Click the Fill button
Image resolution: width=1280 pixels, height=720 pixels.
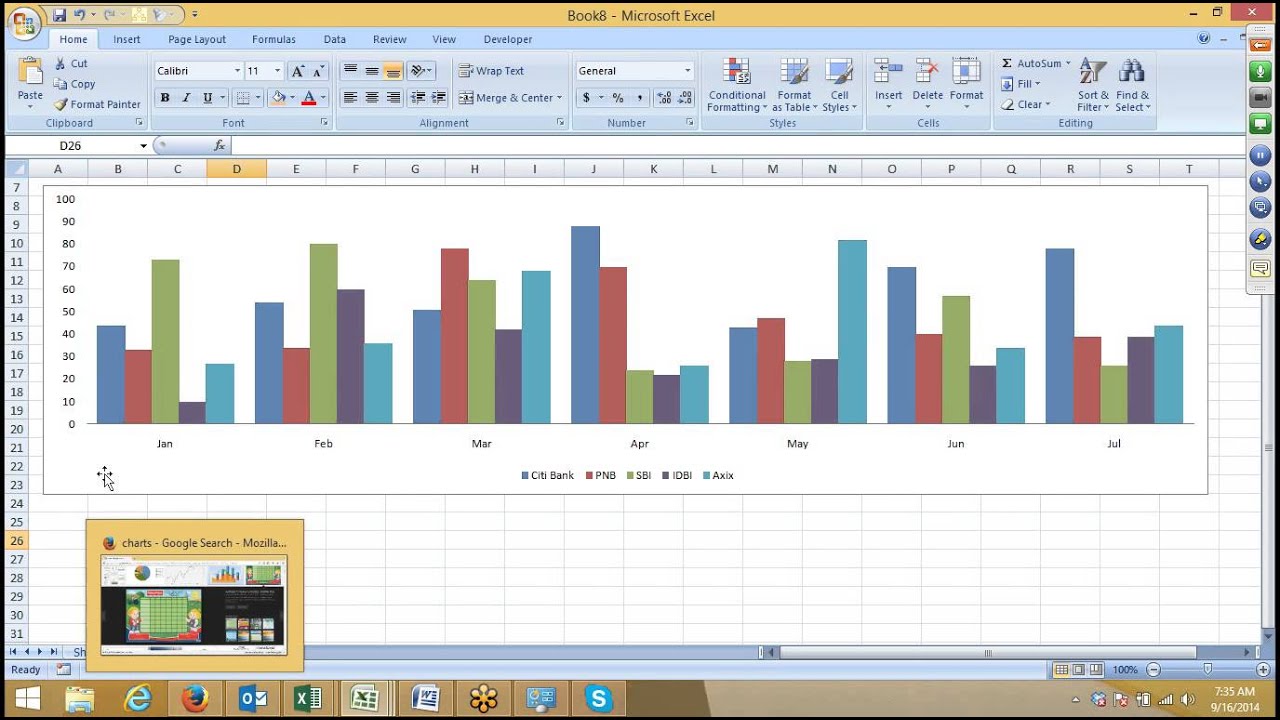pyautogui.click(x=1022, y=84)
